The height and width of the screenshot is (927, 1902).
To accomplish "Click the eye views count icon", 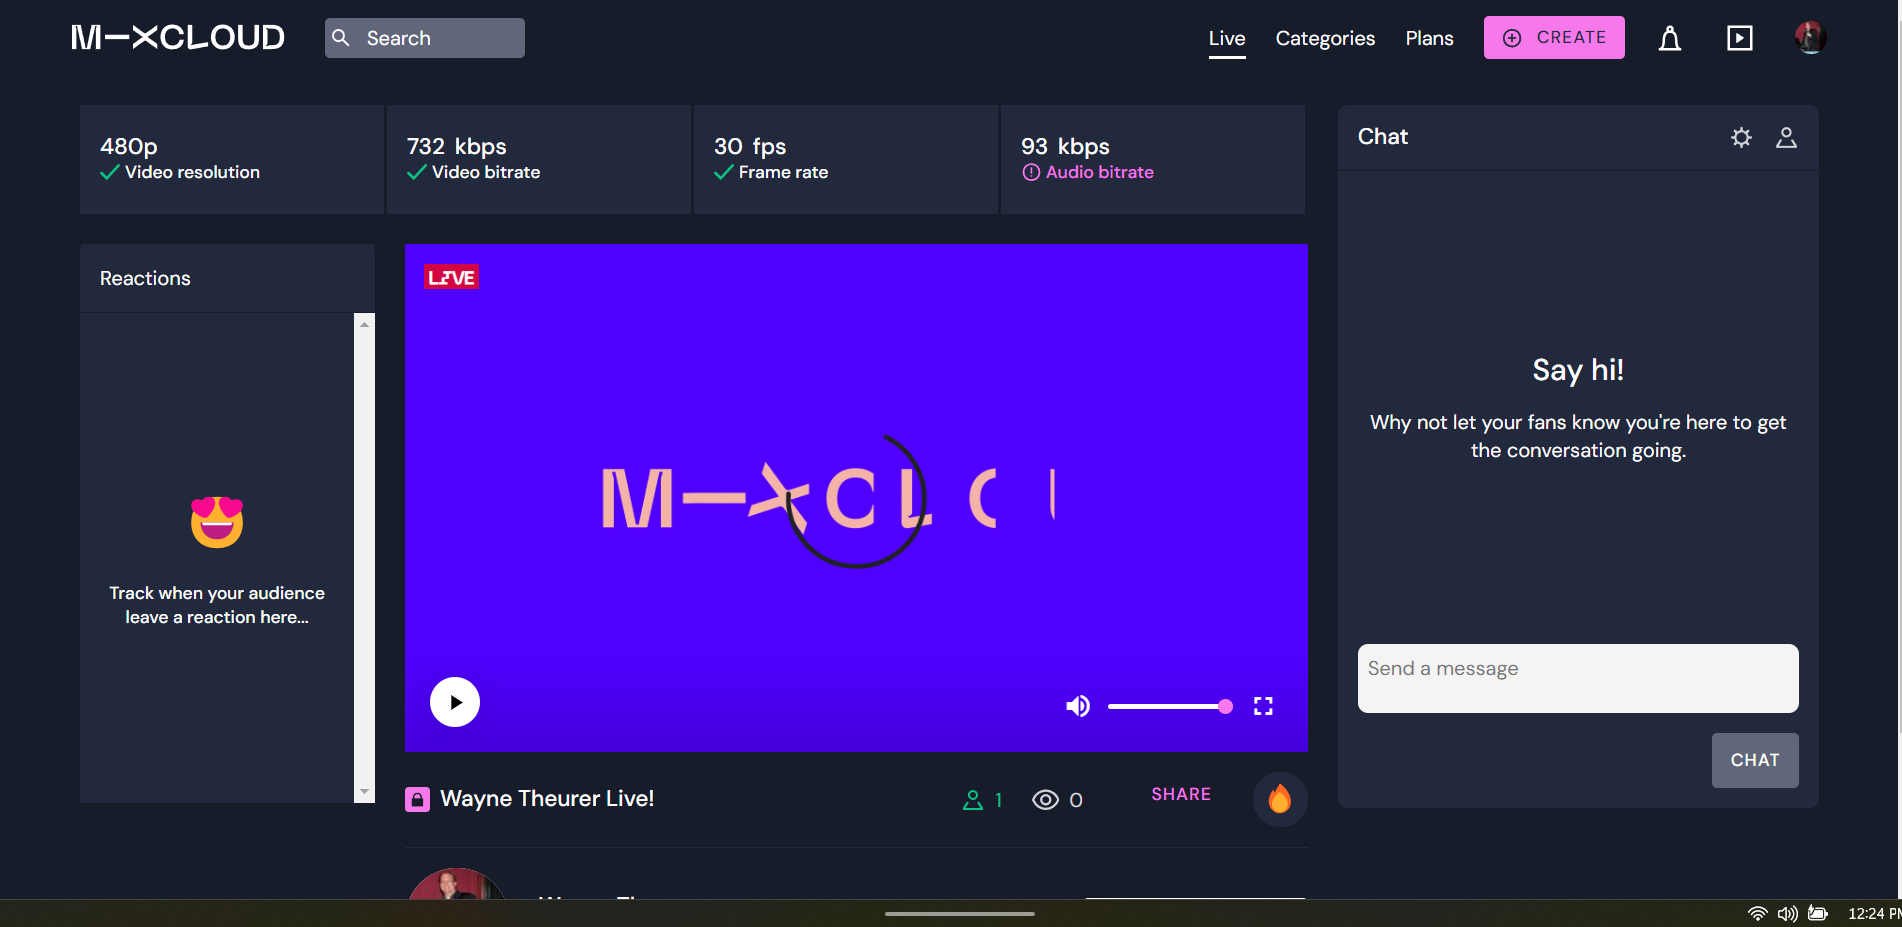I will pyautogui.click(x=1045, y=800).
